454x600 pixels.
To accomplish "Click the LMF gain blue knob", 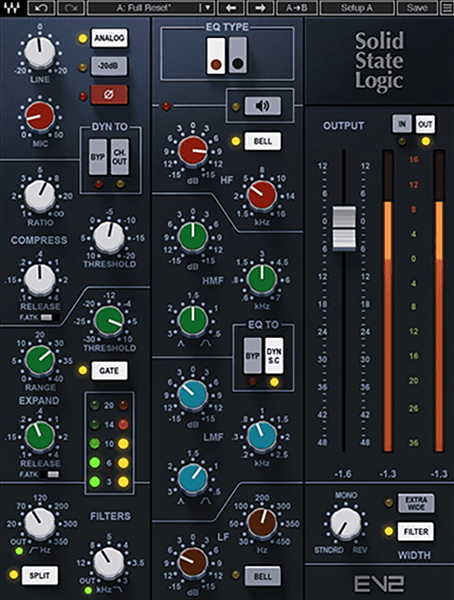I will coord(193,395).
